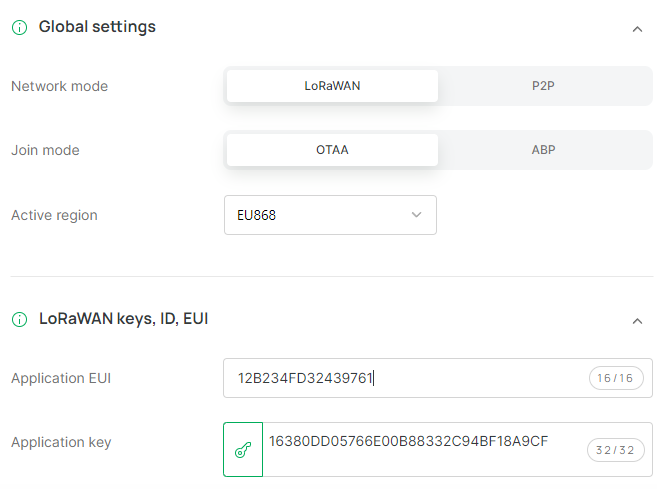
Task: Click the Join mode label
Action: coord(45,150)
